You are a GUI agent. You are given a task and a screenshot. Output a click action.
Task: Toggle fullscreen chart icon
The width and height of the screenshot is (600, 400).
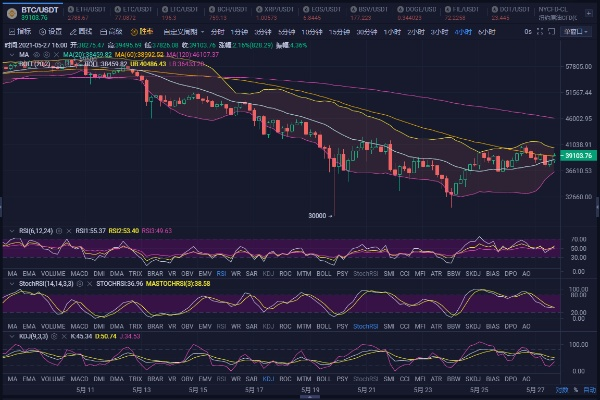click(x=540, y=31)
